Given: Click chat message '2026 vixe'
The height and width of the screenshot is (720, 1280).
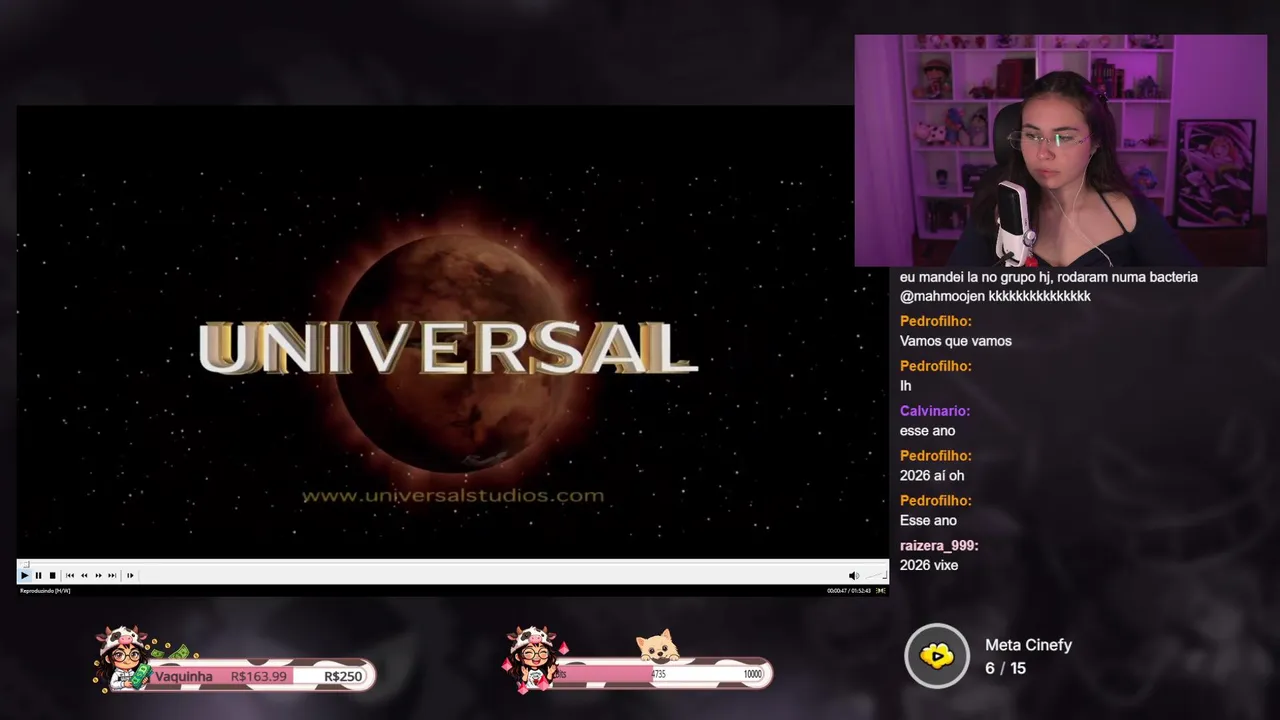Looking at the screenshot, I should (929, 565).
